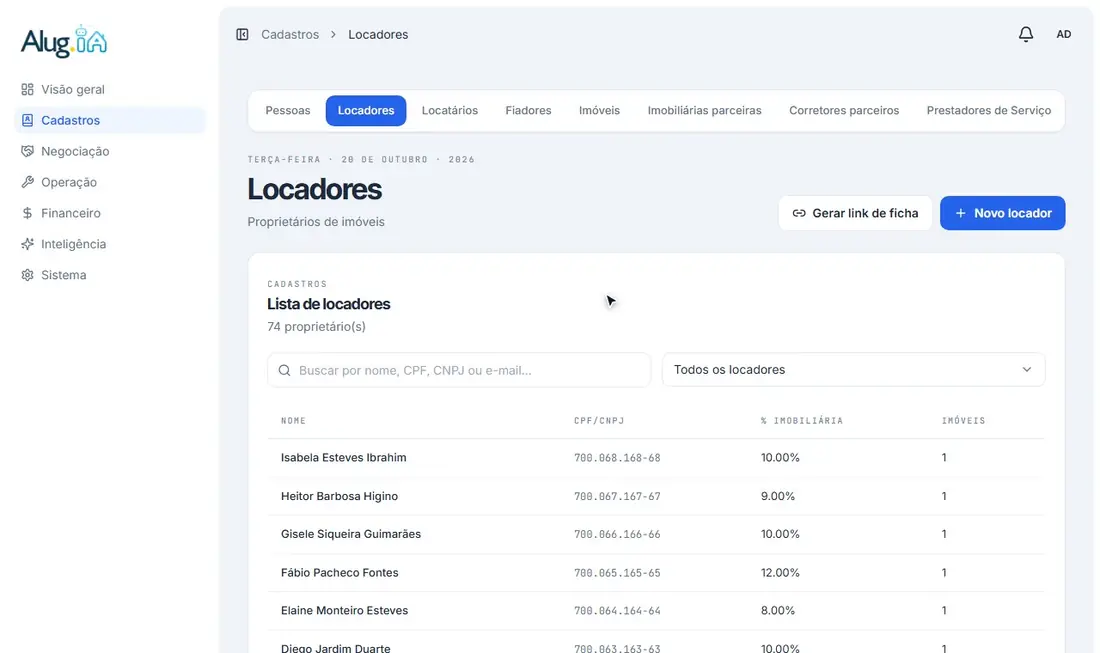1100x653 pixels.
Task: Open Operação in the sidebar
Action: (x=110, y=182)
